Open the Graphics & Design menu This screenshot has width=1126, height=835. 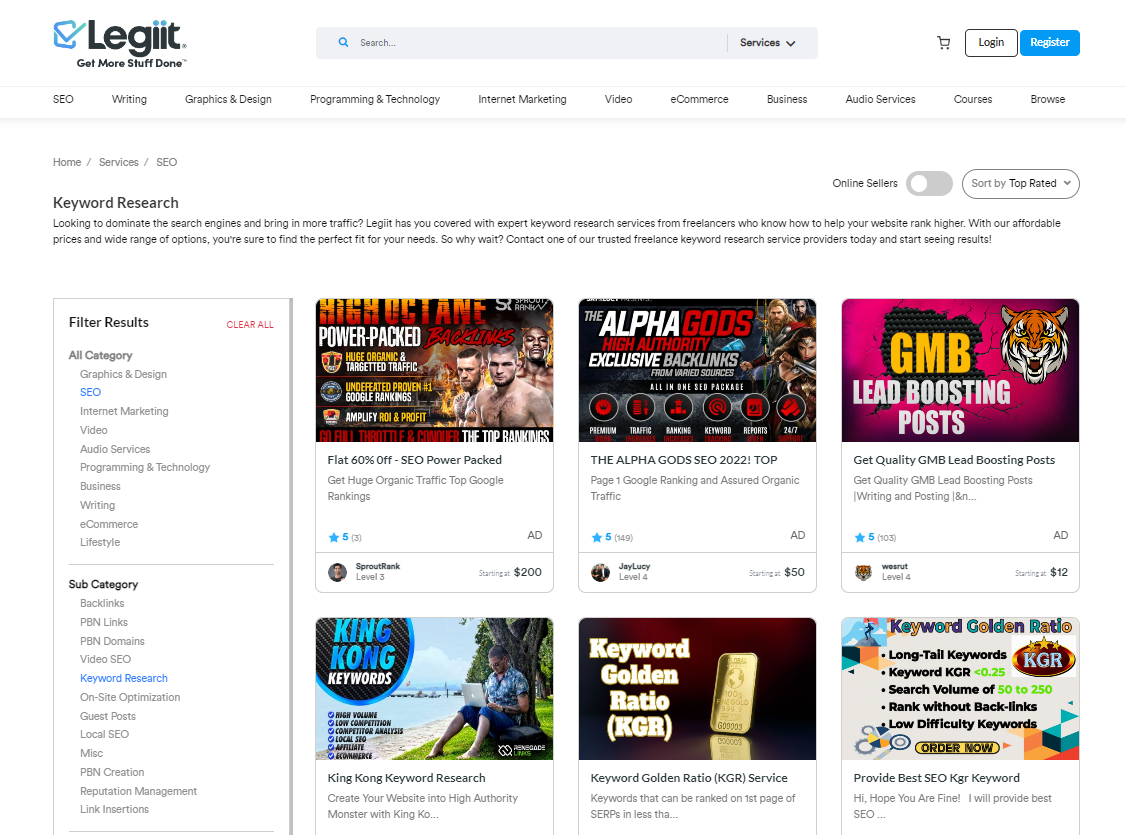coord(228,99)
